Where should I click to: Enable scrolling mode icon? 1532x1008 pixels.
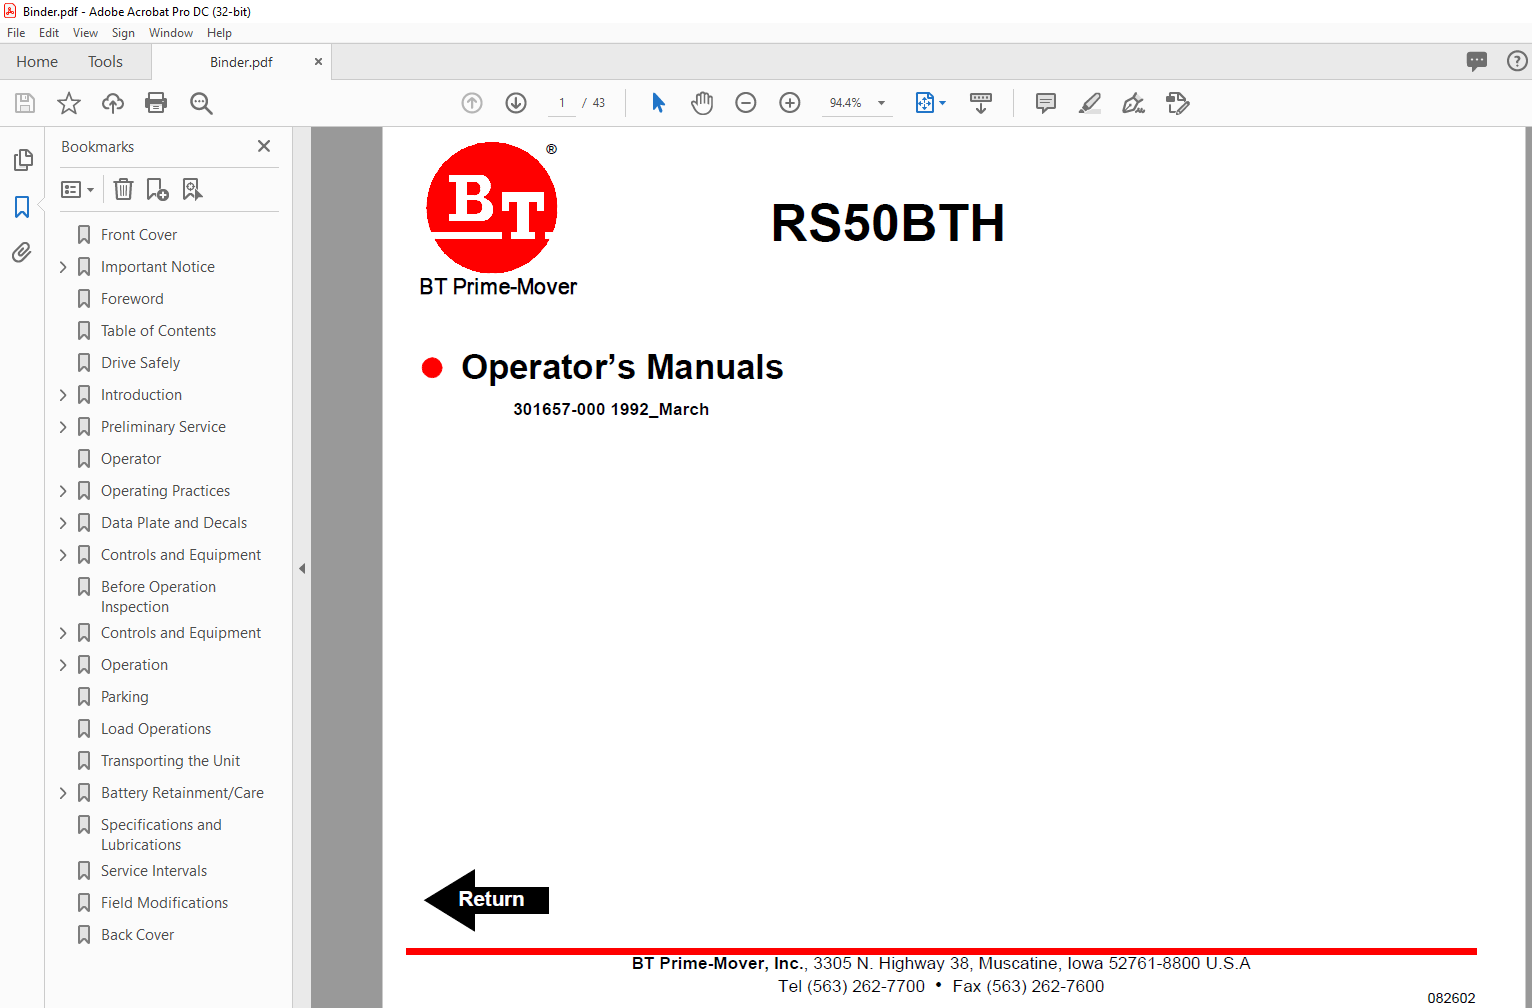click(x=981, y=103)
